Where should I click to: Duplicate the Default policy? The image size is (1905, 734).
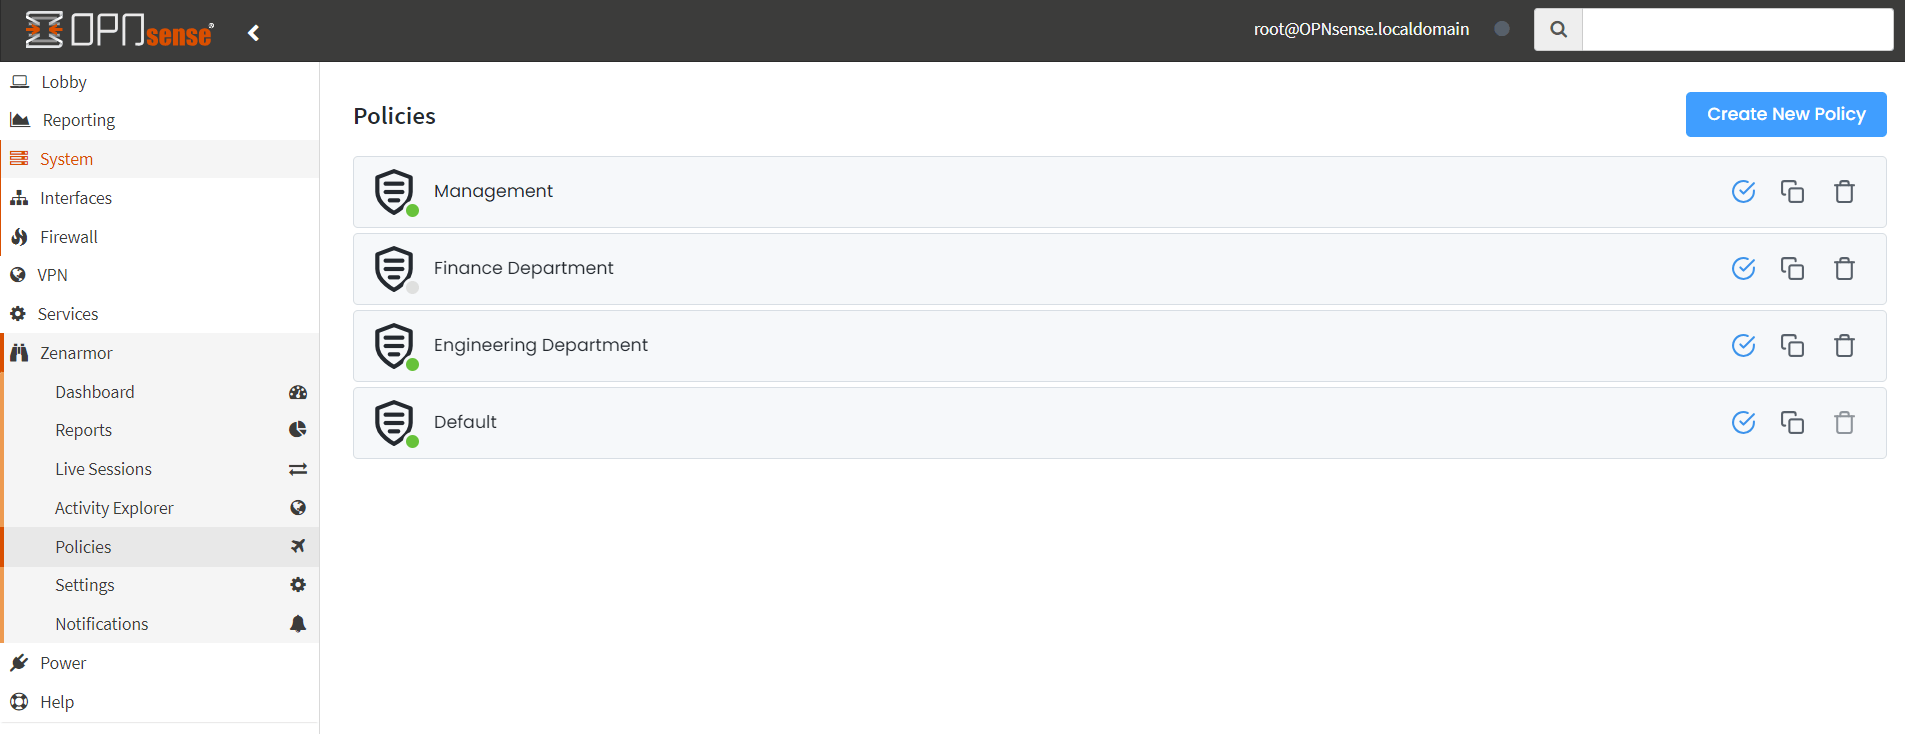pyautogui.click(x=1792, y=422)
